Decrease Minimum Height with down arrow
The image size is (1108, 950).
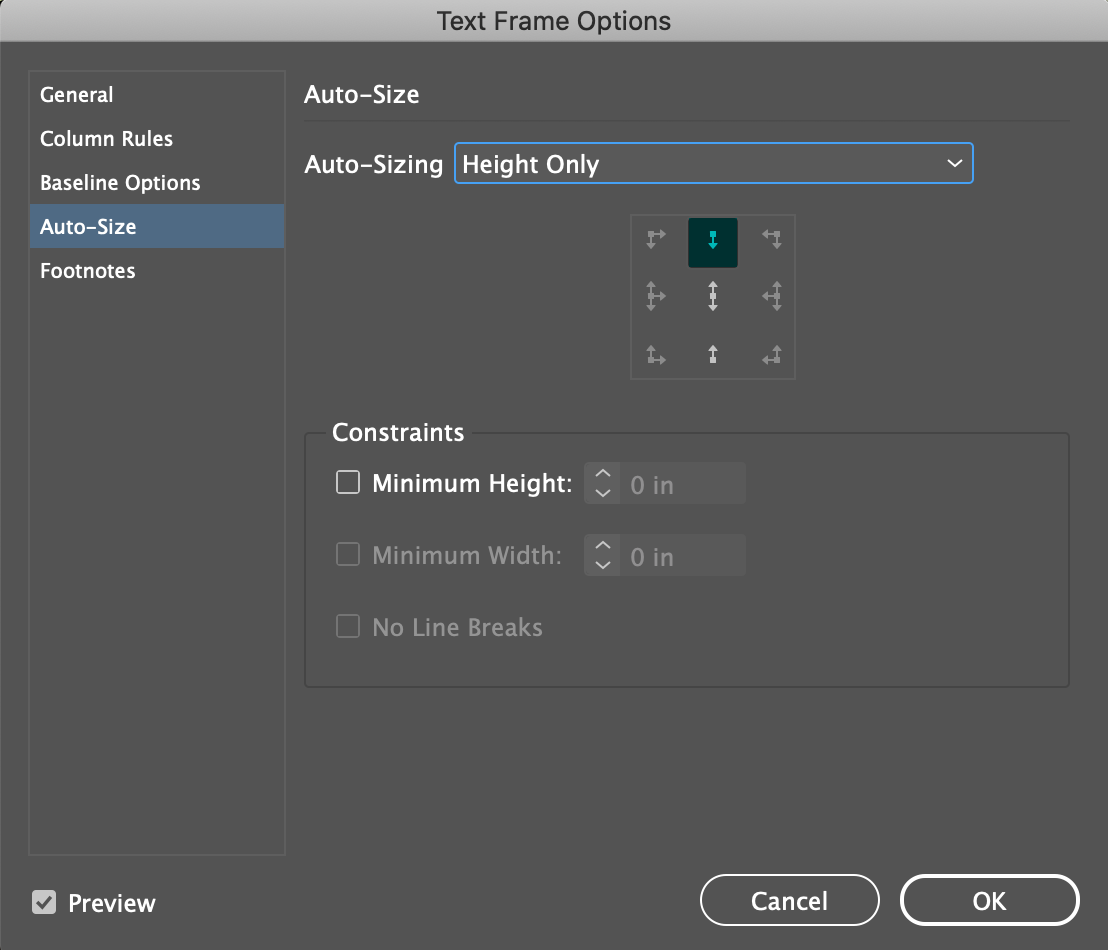[603, 493]
